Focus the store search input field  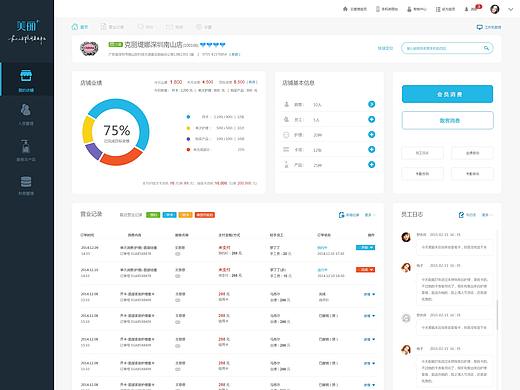pos(447,48)
